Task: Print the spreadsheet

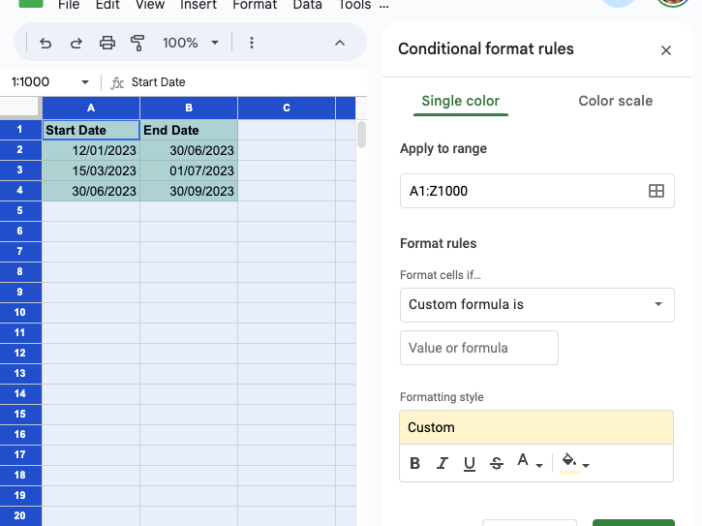Action: coord(107,43)
